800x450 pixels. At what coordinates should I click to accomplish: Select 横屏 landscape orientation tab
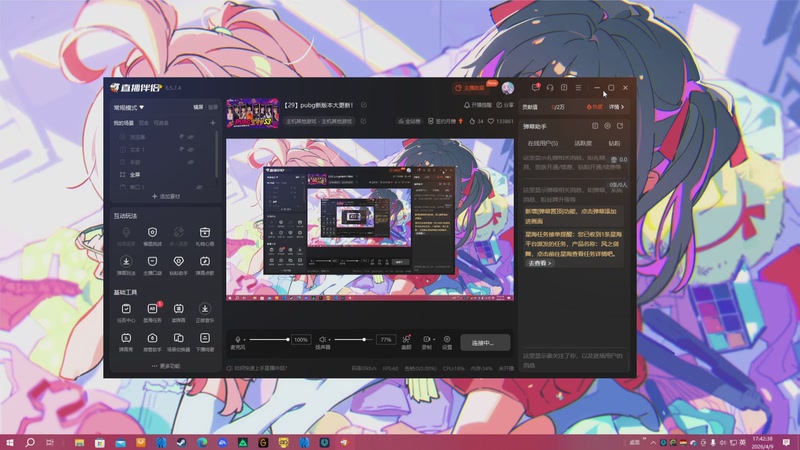point(198,107)
